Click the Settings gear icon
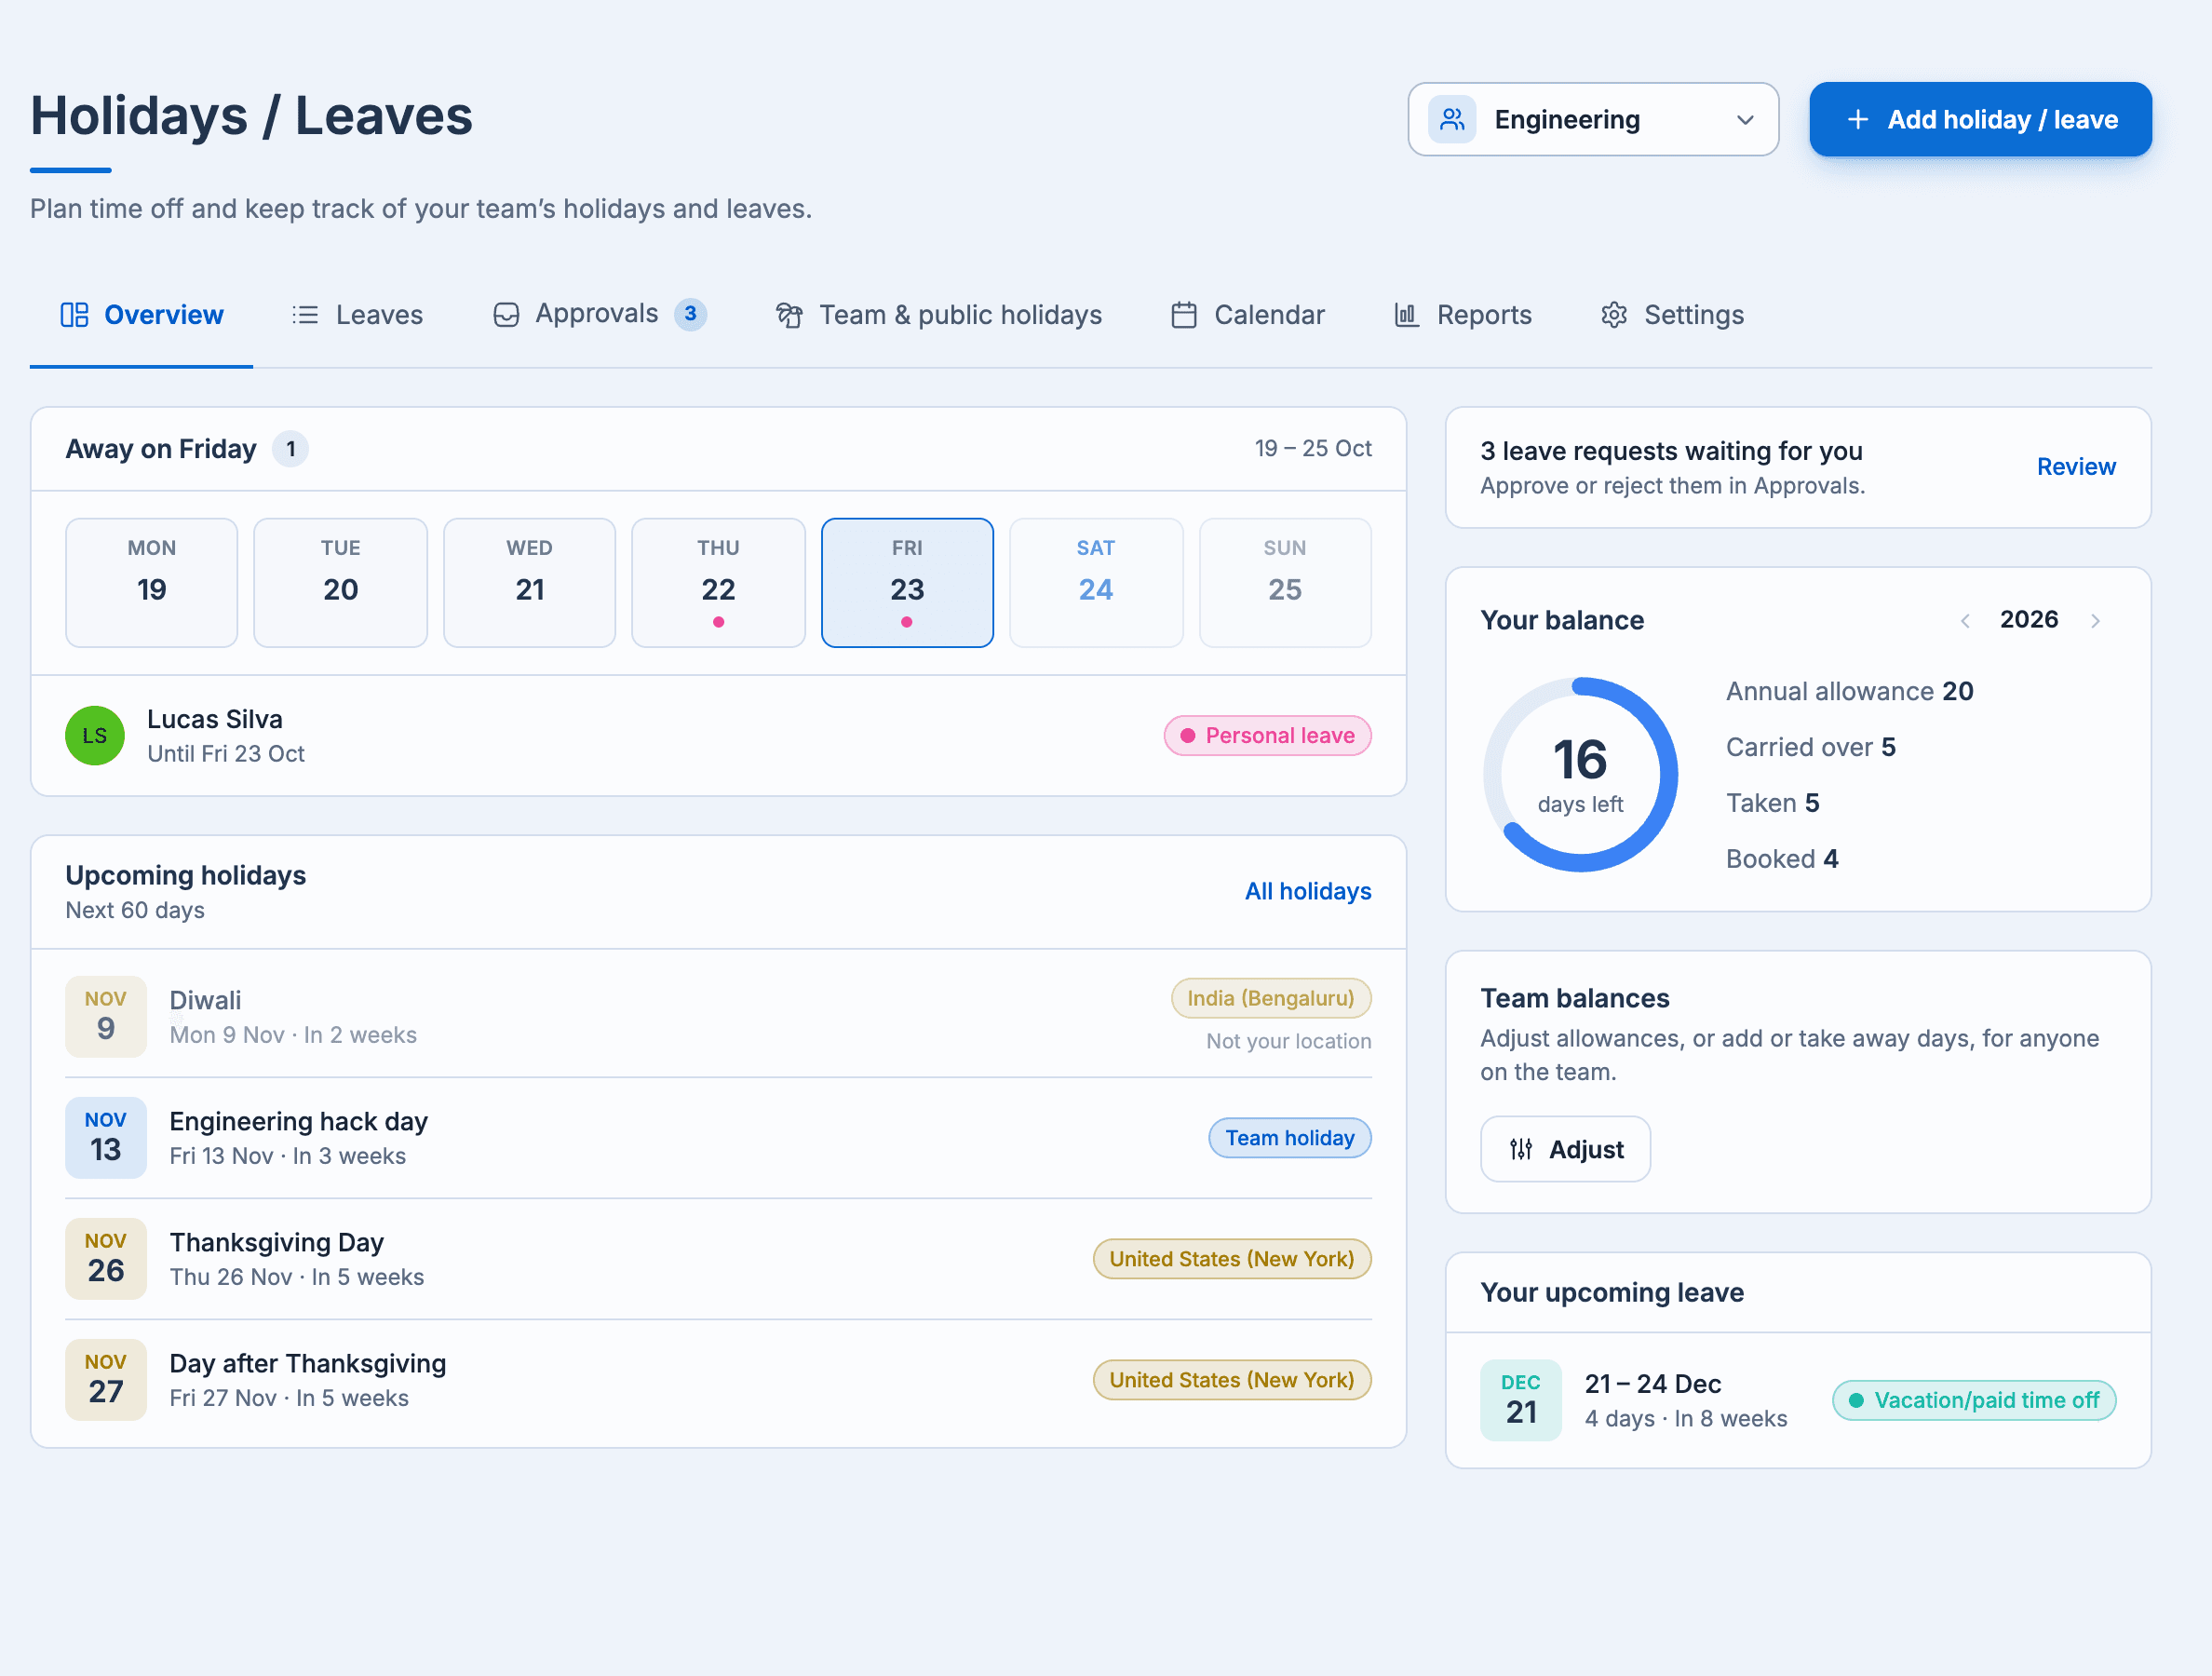The image size is (2212, 1676). click(1614, 315)
